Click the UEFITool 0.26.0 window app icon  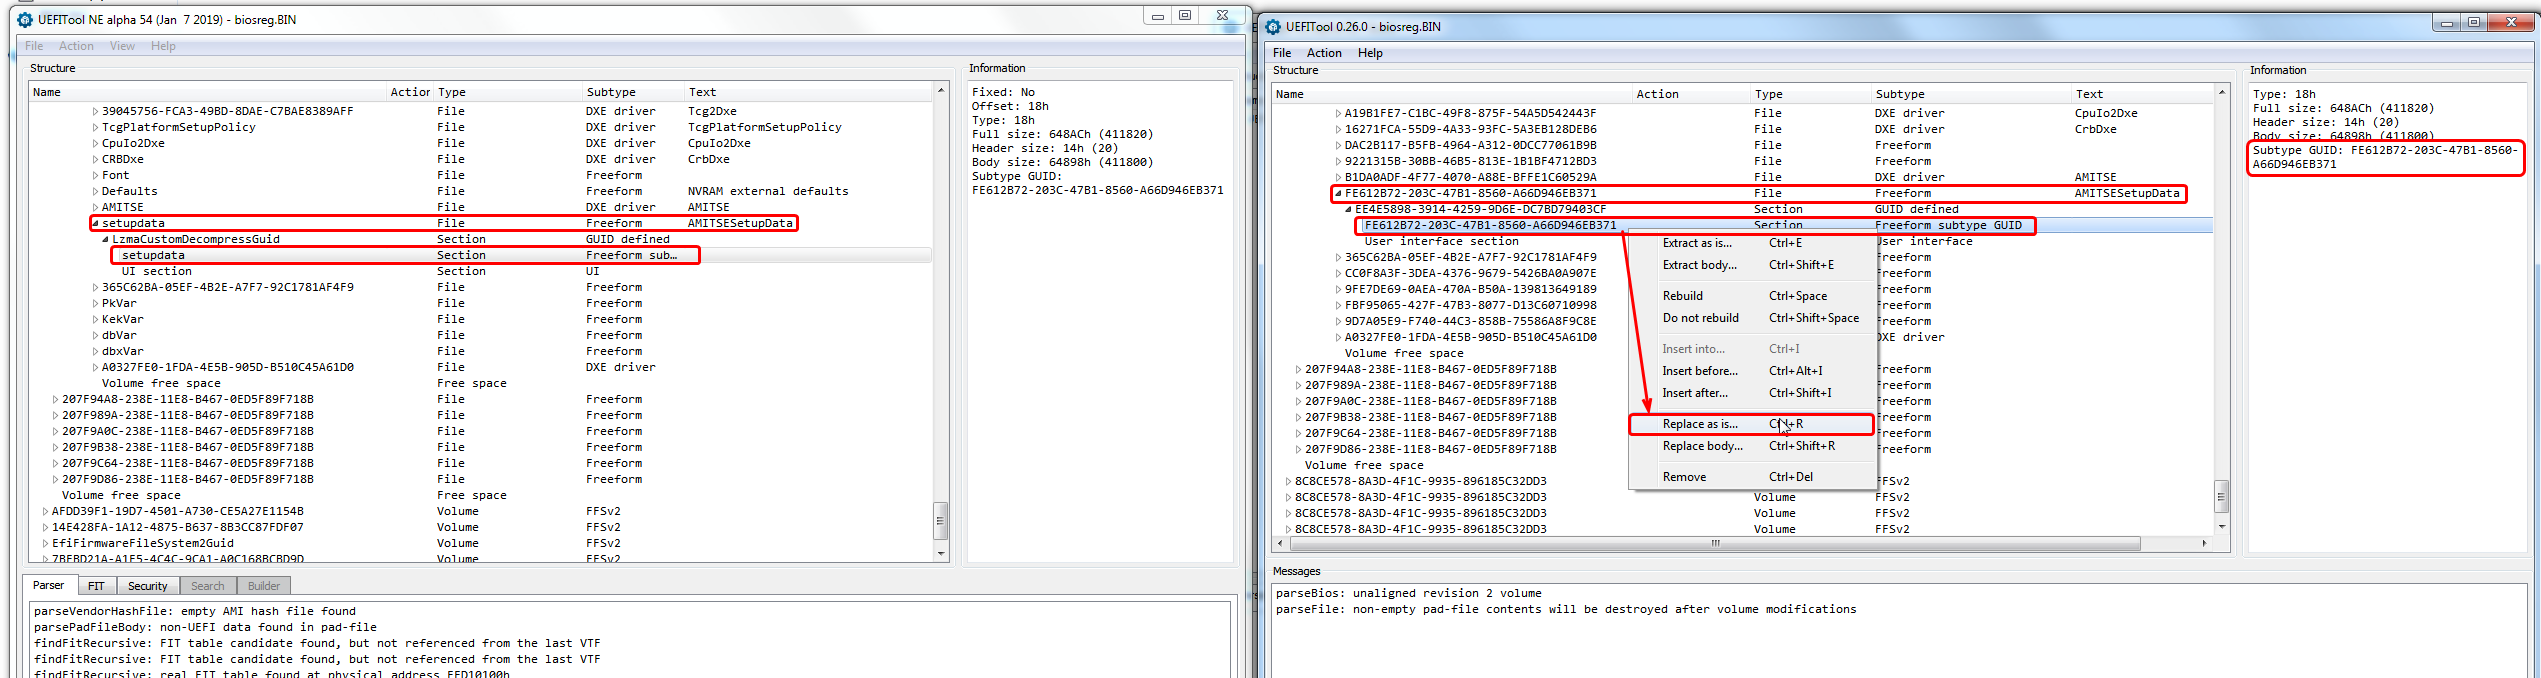click(x=1273, y=27)
